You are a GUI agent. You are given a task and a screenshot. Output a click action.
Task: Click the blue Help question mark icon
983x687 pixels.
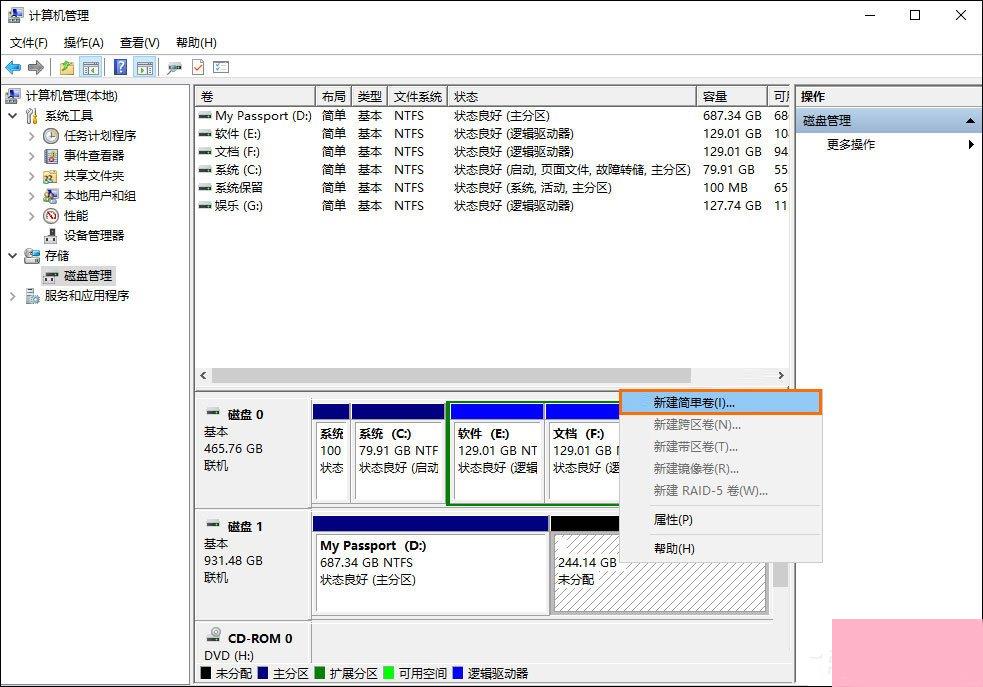(120, 67)
